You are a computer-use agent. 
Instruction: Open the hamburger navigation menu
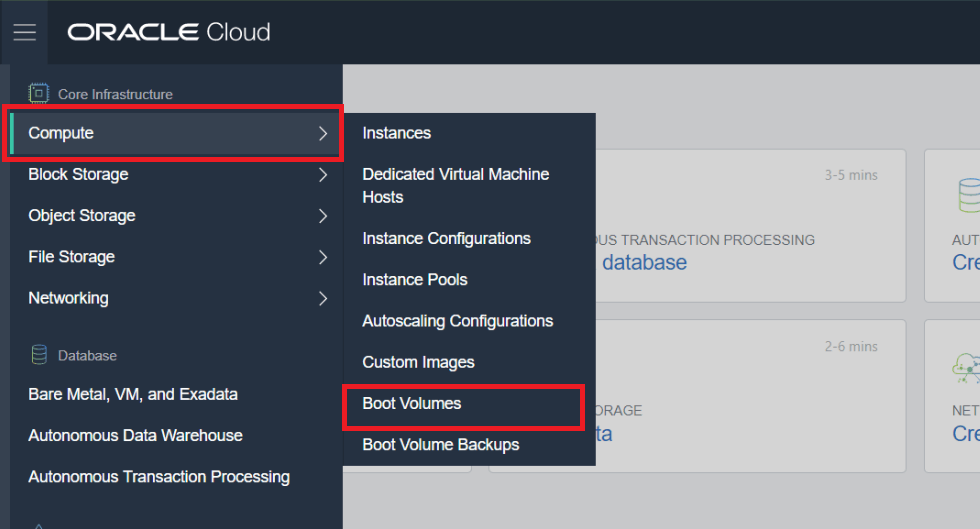(x=24, y=32)
